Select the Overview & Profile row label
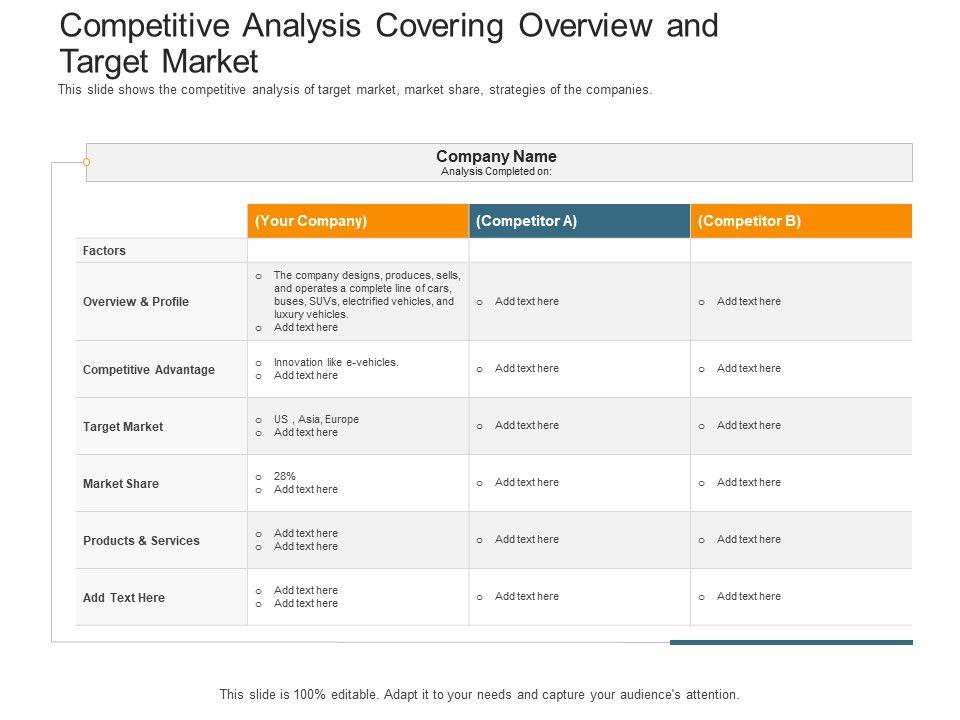 (136, 302)
